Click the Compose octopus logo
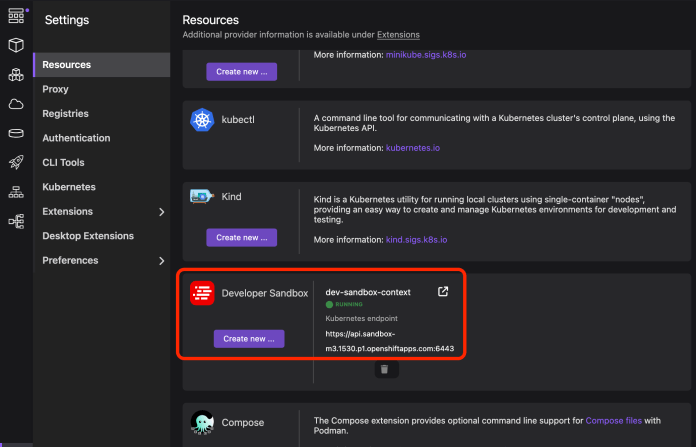Viewport: 696px width, 447px height. click(202, 422)
